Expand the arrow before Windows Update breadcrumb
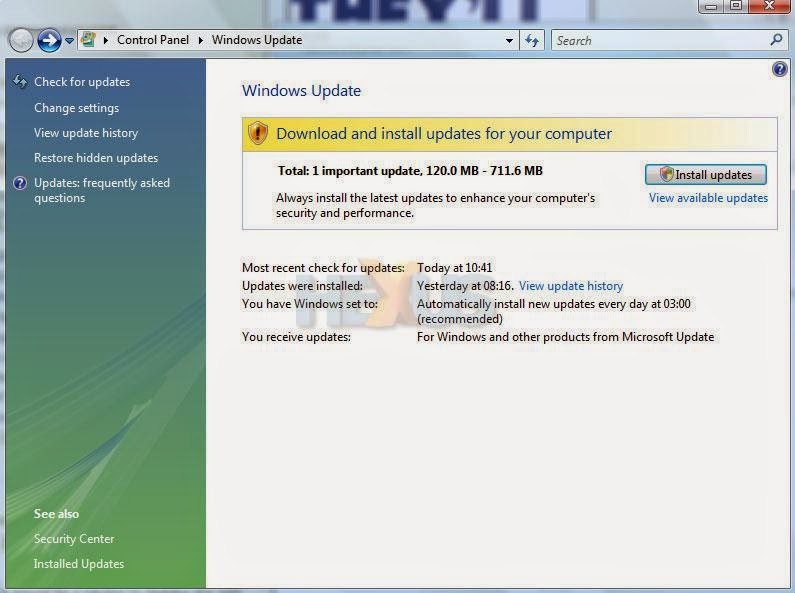Viewport: 795px width, 593px height. tap(201, 40)
